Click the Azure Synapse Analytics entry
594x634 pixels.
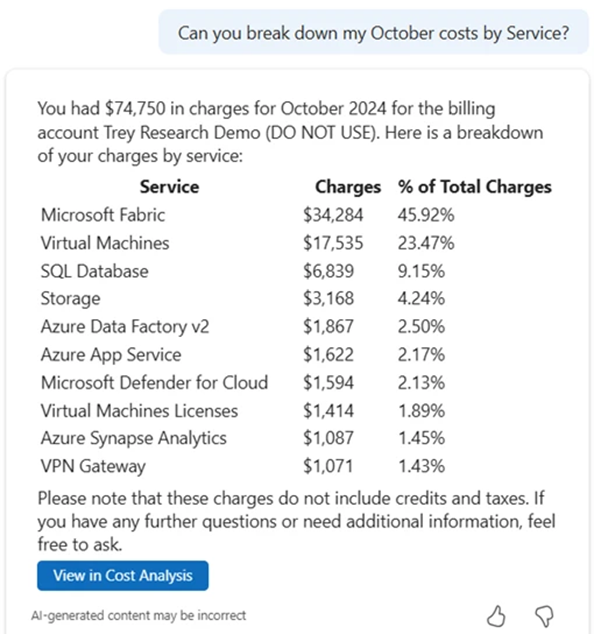point(133,438)
